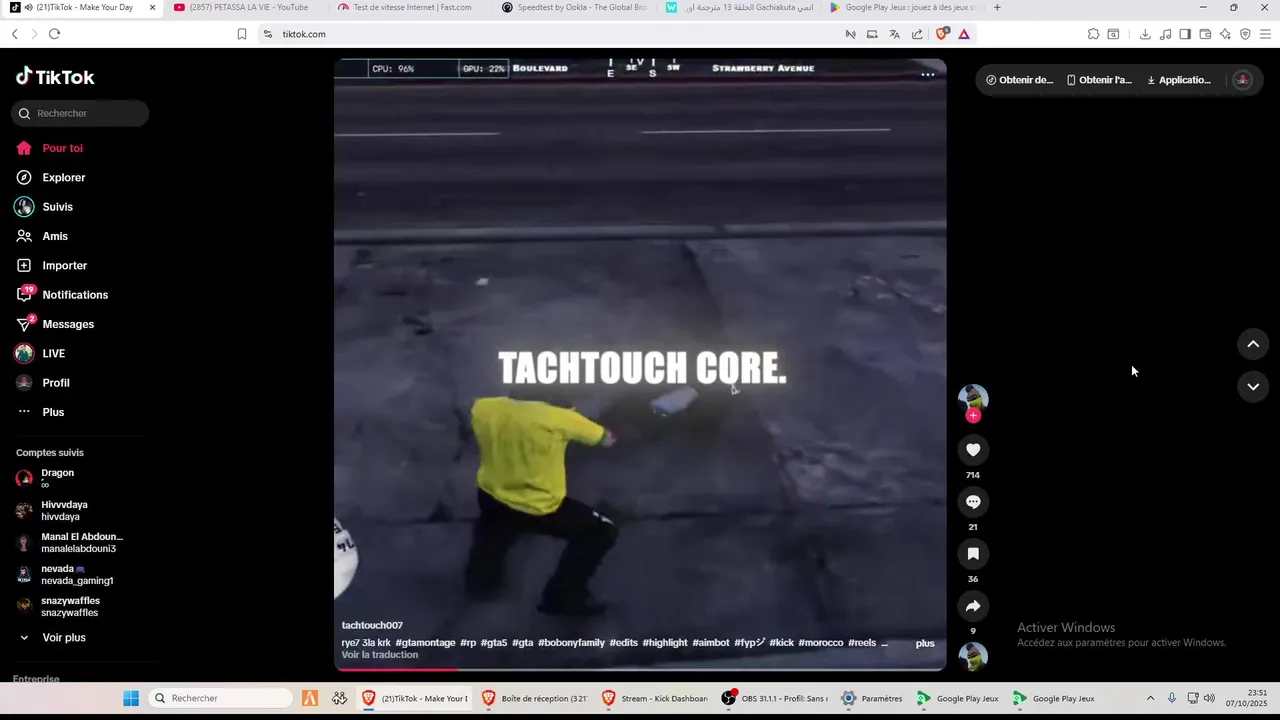Open Paramètres from taskbar
The height and width of the screenshot is (720, 1280).
coord(872,698)
